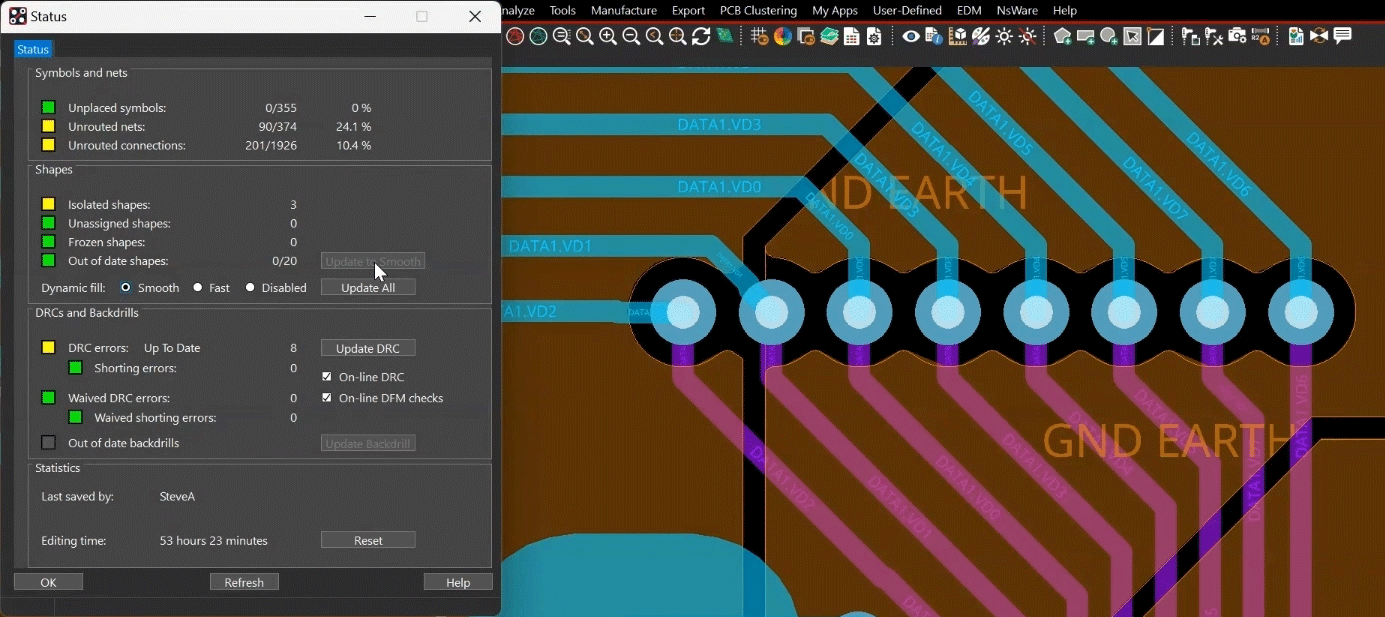This screenshot has width=1385, height=617.
Task: Select the Zoom In tool
Action: 608,36
